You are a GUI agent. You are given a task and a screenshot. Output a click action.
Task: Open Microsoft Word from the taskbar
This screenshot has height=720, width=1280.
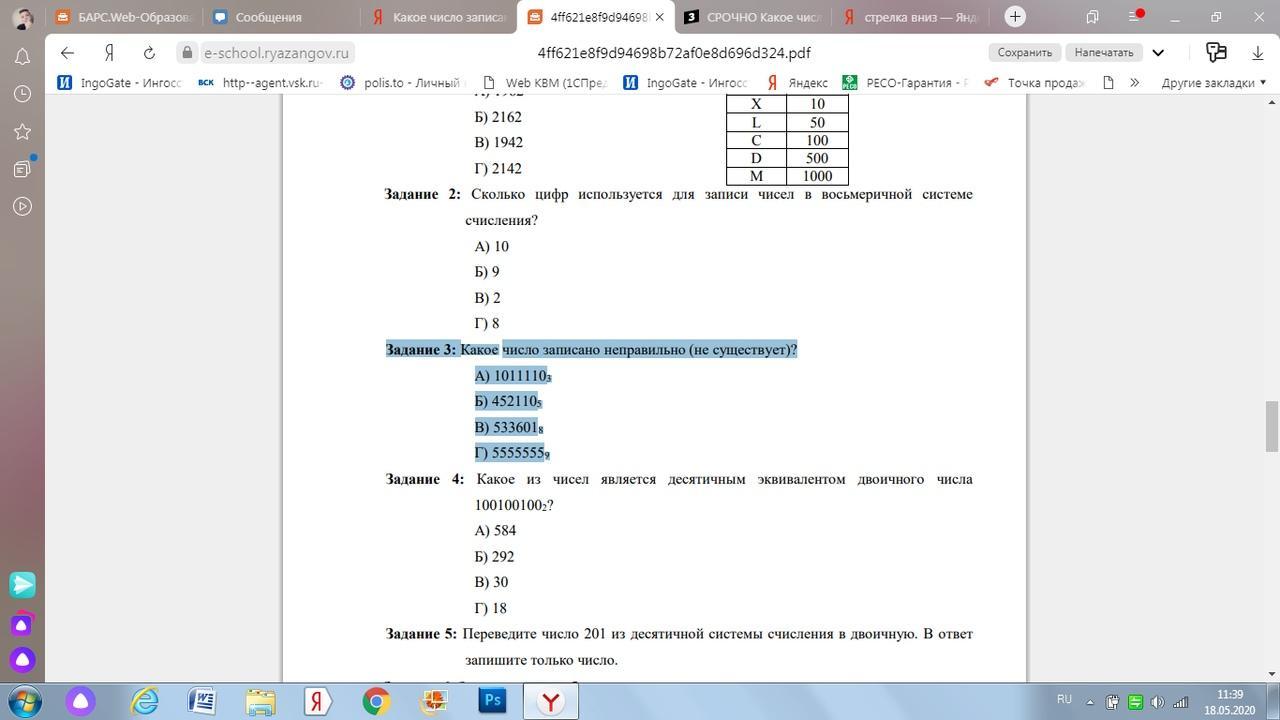tap(202, 701)
